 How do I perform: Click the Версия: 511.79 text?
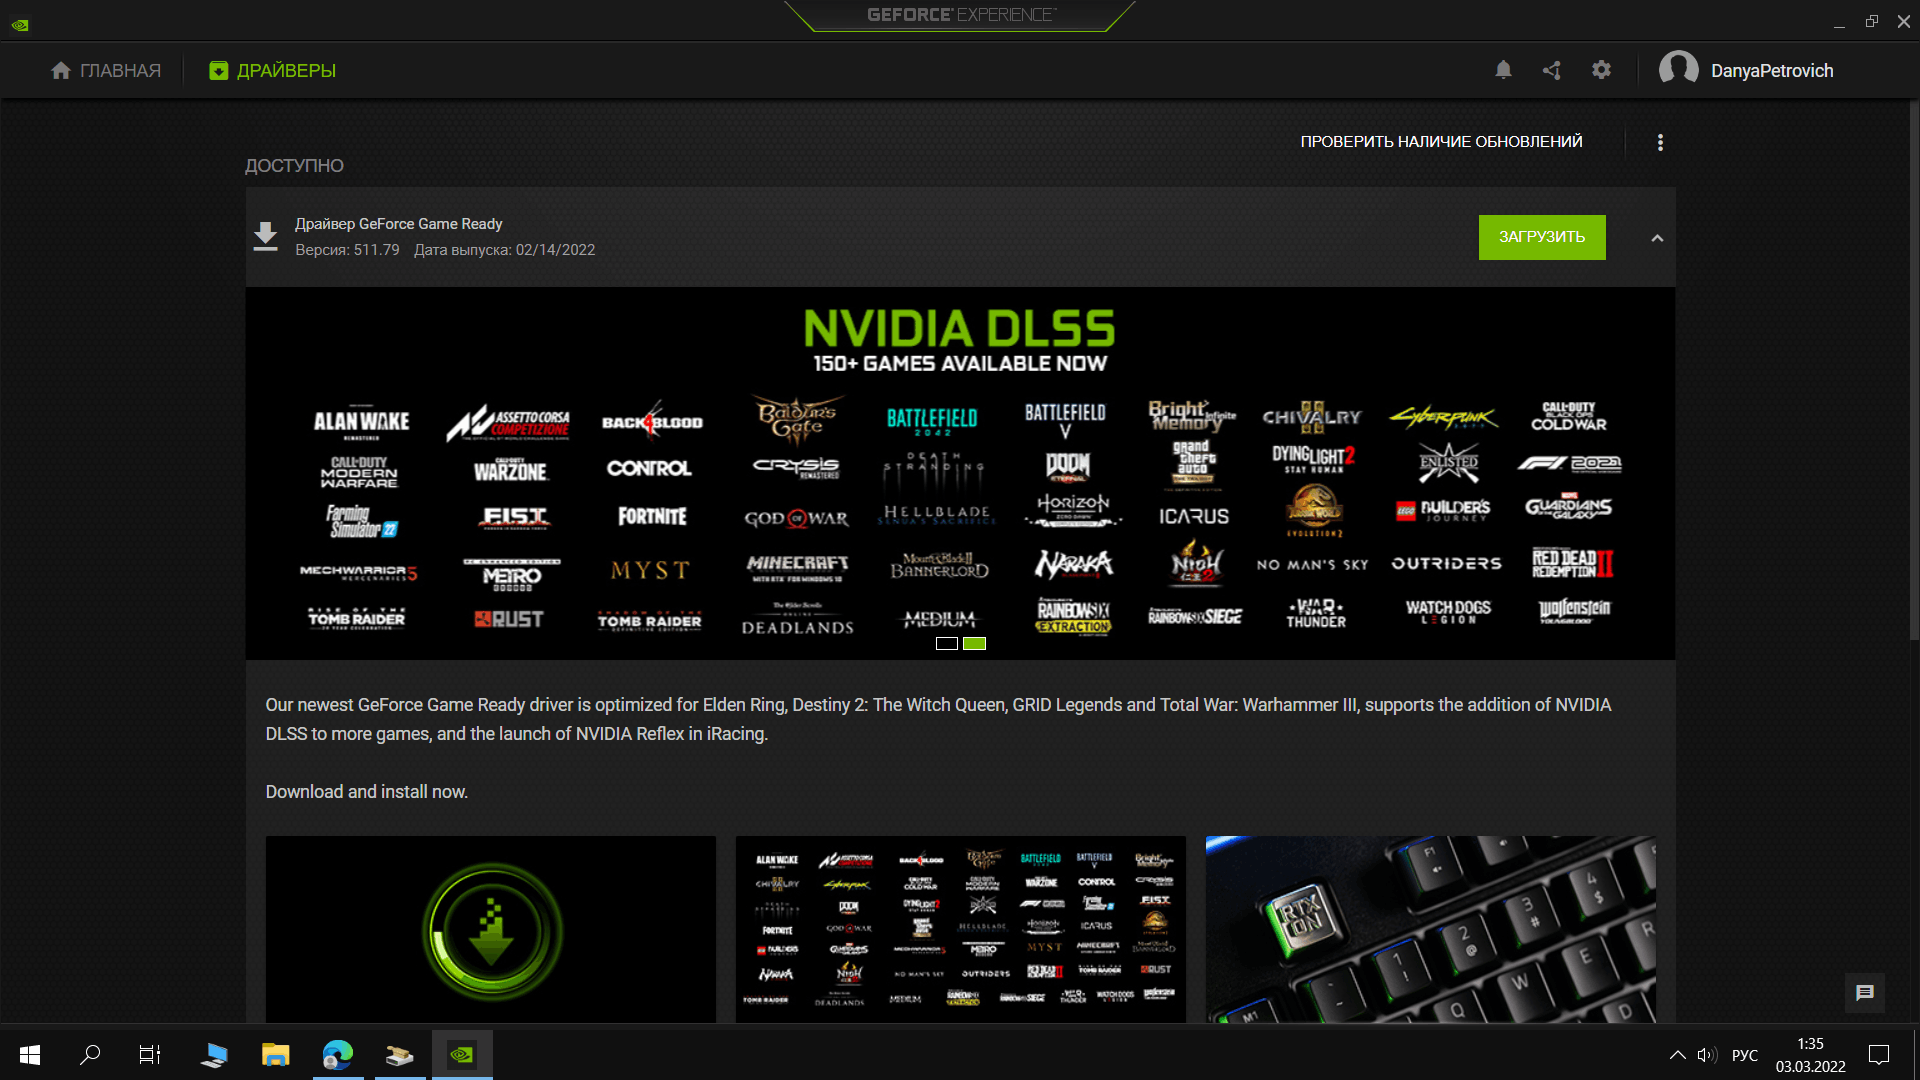[347, 250]
